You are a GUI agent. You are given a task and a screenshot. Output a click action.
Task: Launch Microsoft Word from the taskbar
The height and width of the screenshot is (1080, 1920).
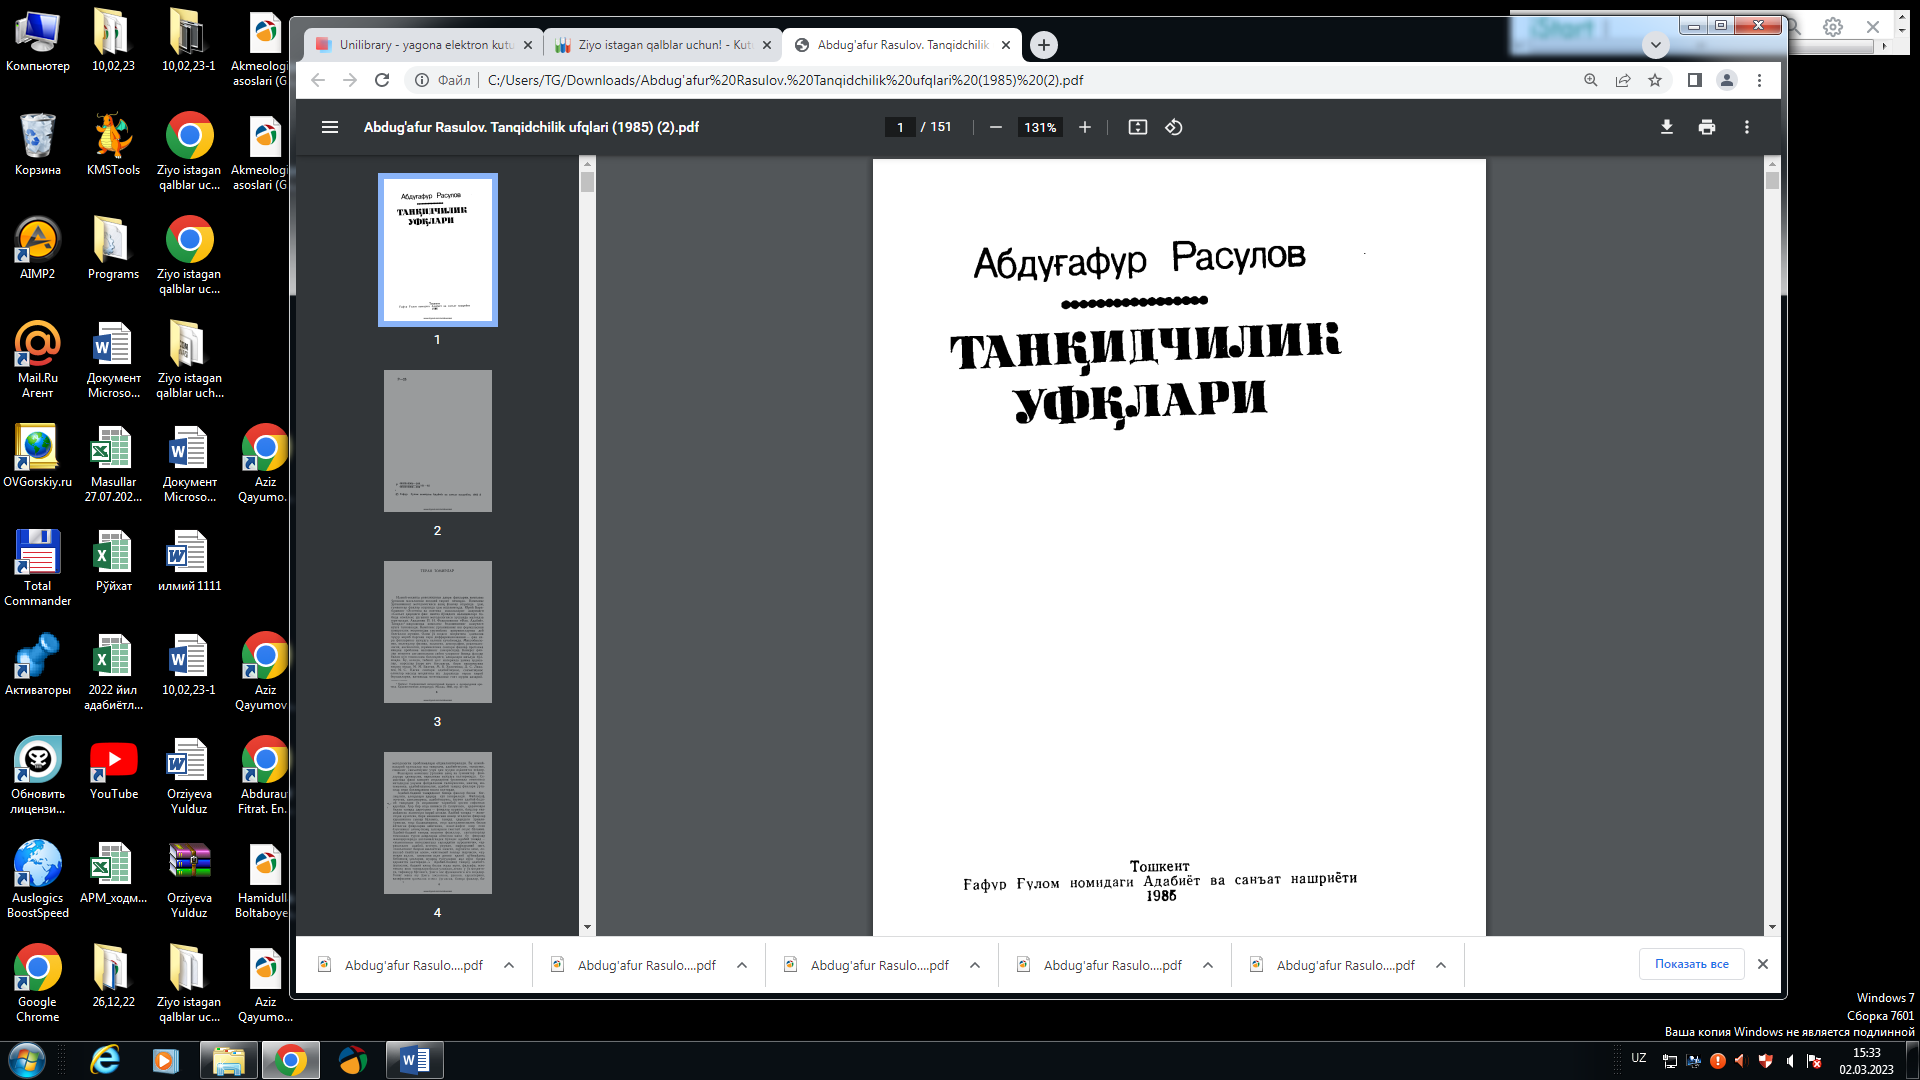click(x=413, y=1059)
